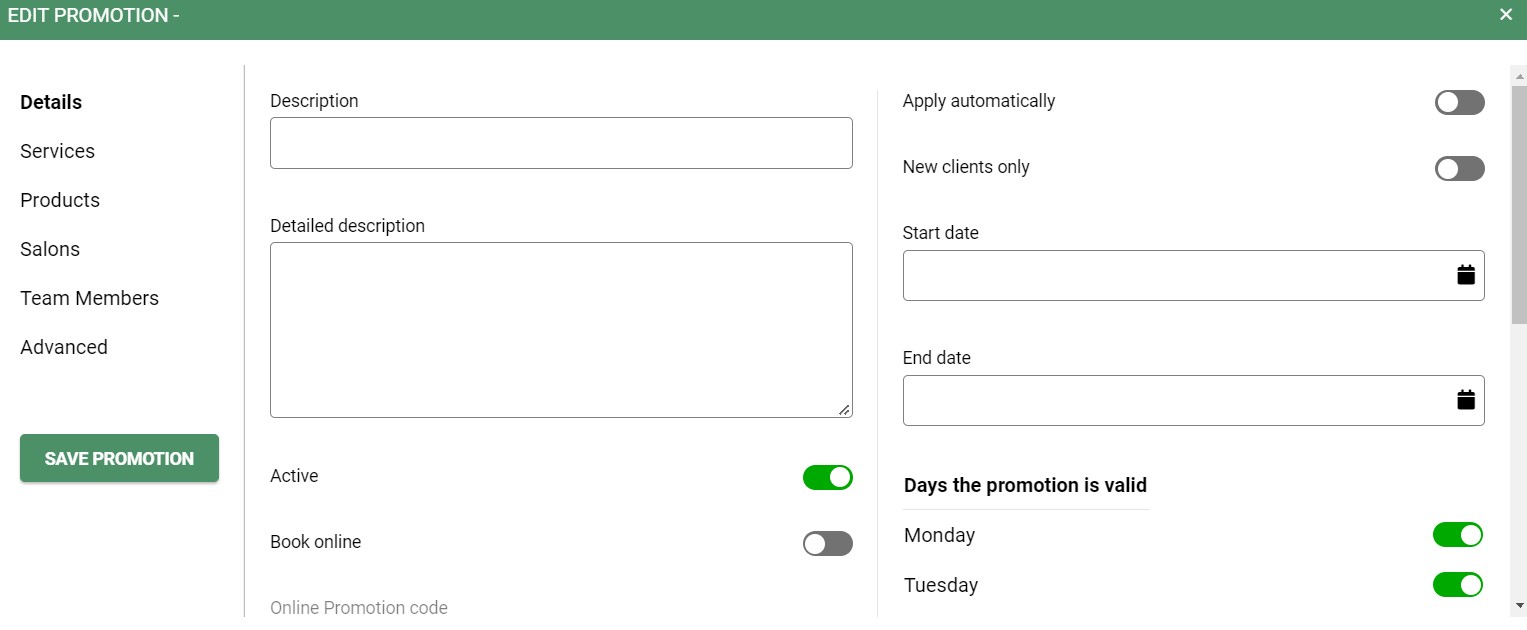The height and width of the screenshot is (630, 1527).
Task: Disable the Monday validity toggle
Action: [x=1458, y=535]
